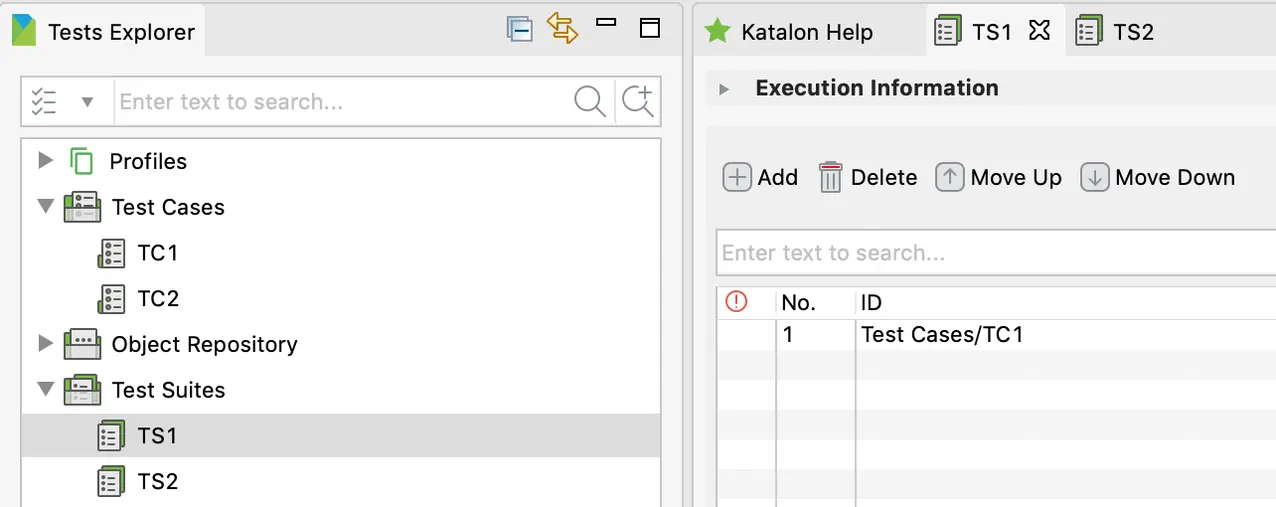Screen dimensions: 1276x507
Task: Click the Move Down arrow icon
Action: pos(1094,178)
